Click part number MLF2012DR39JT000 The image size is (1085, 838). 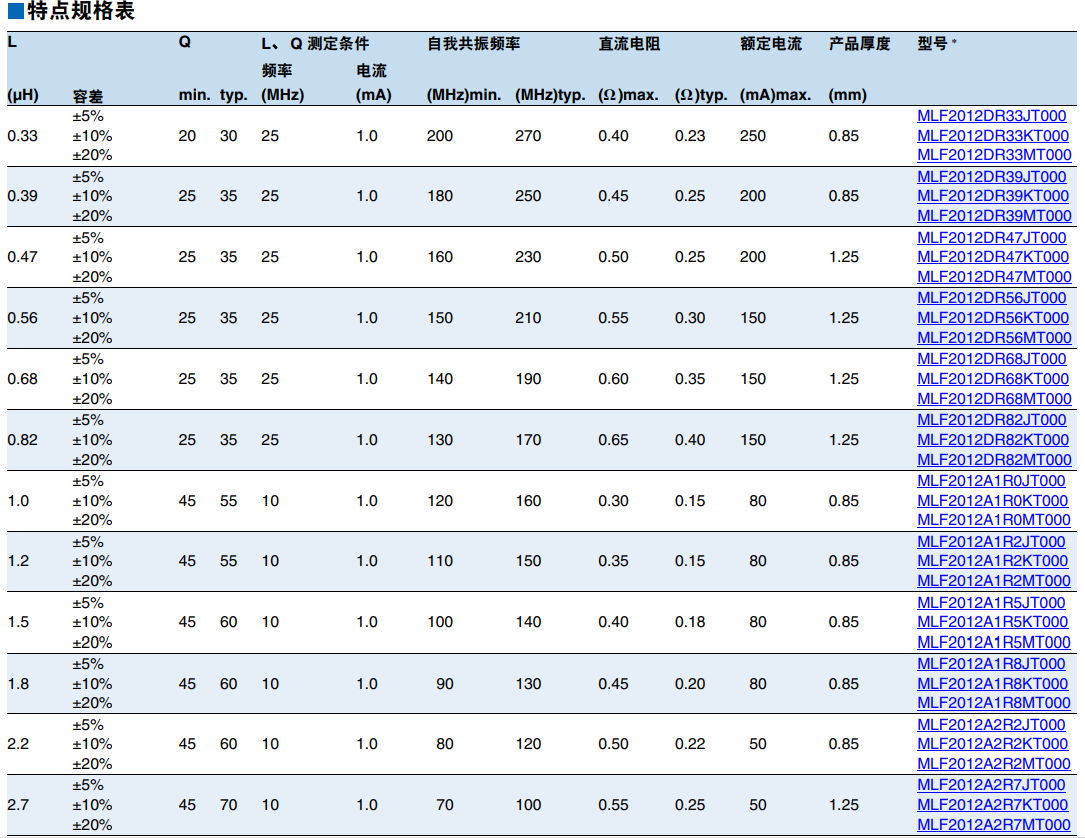pos(992,176)
